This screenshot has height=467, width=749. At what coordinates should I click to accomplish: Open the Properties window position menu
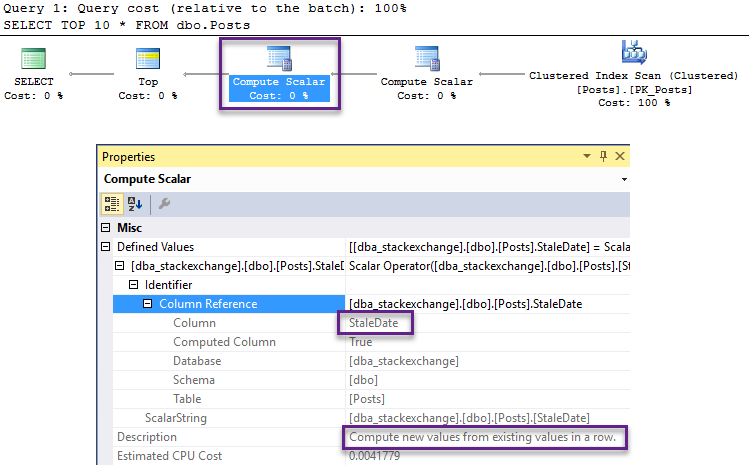coord(586,157)
